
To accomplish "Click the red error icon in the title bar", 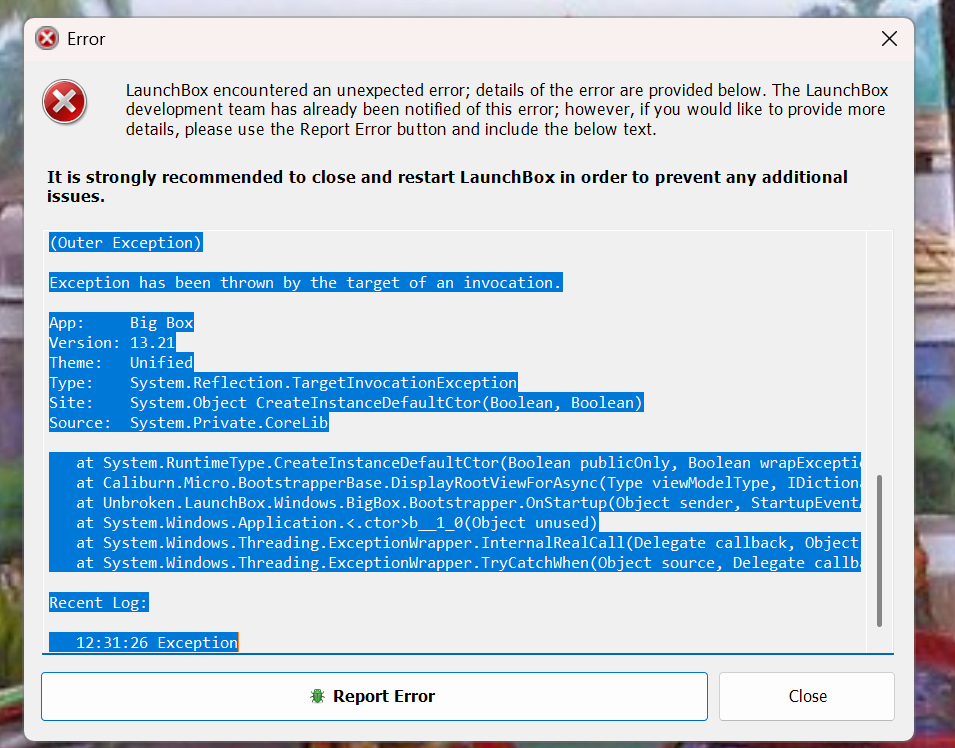I will (x=47, y=39).
